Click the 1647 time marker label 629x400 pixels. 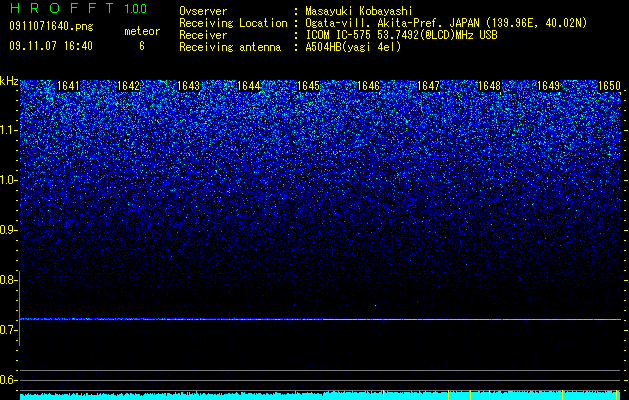pos(428,86)
